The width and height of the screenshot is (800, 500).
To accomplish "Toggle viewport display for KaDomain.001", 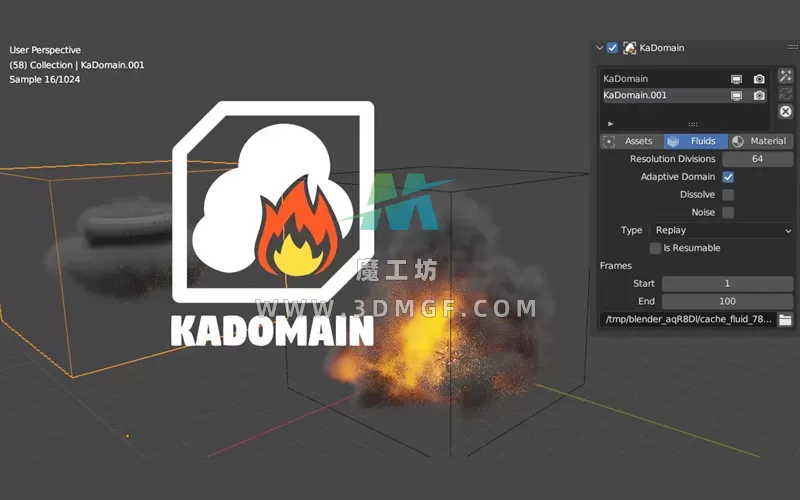I will click(x=736, y=96).
